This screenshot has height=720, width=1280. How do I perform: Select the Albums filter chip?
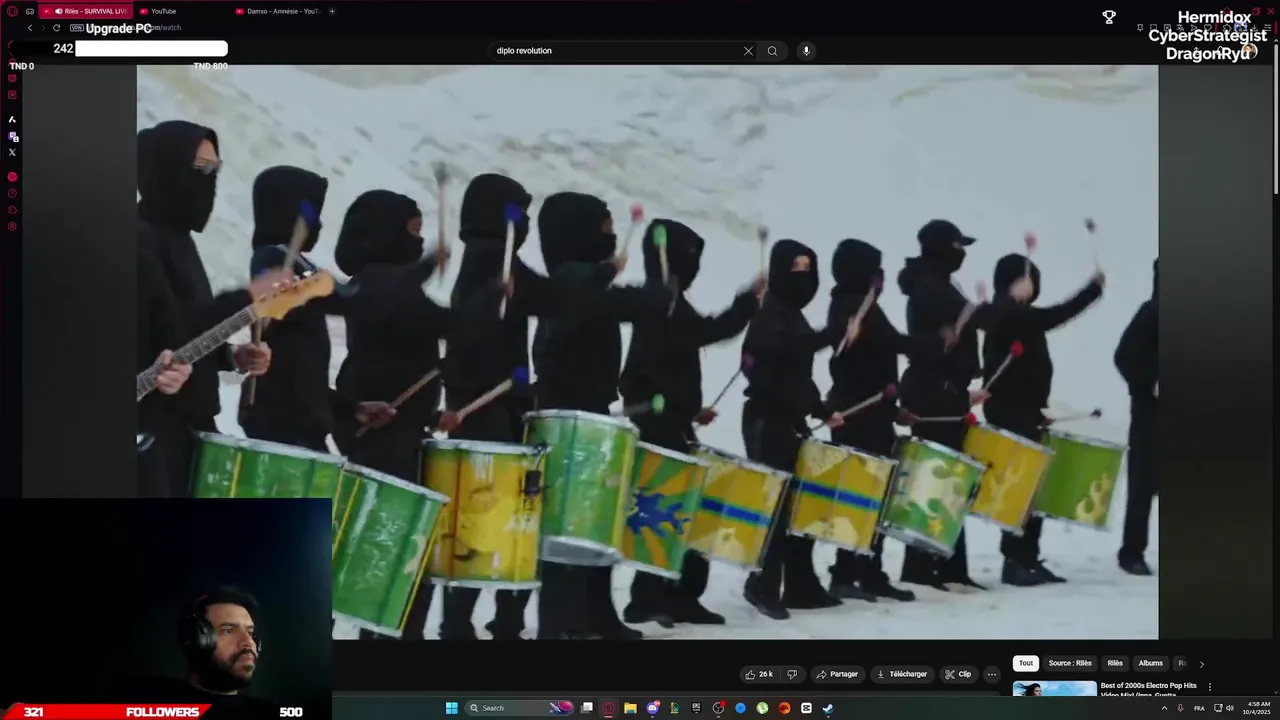(x=1151, y=663)
